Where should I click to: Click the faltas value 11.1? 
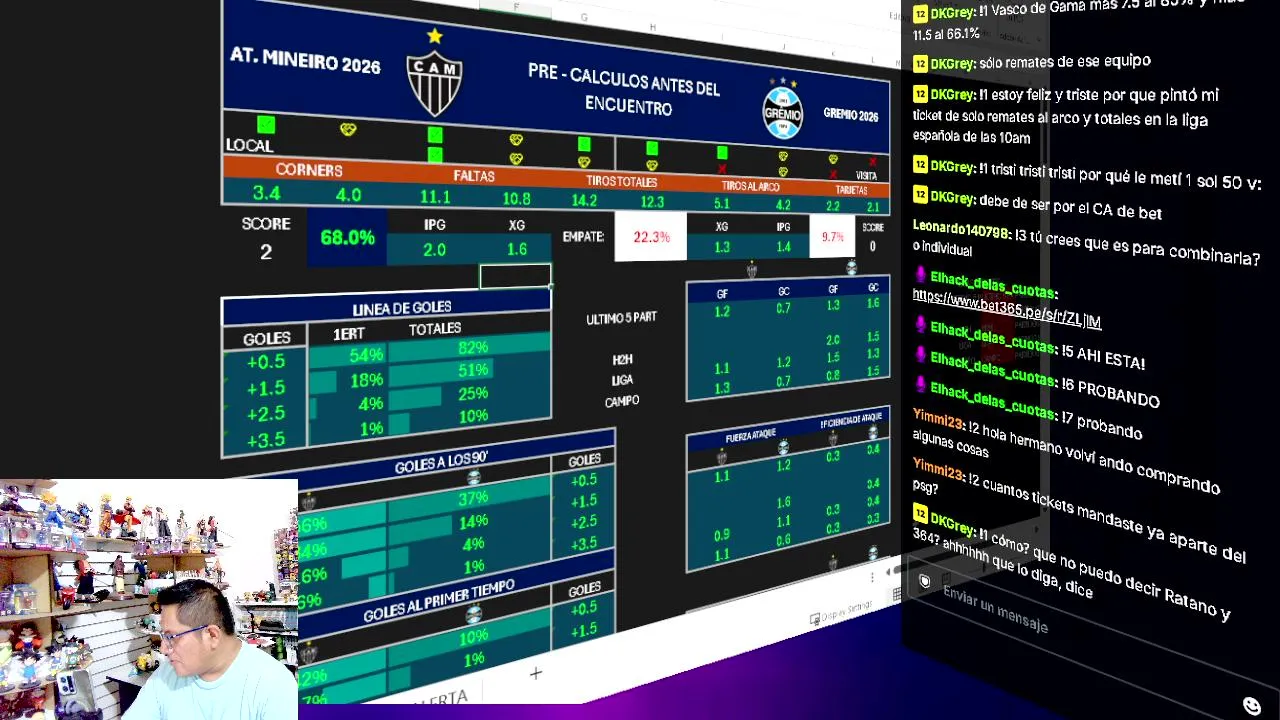[x=434, y=197]
